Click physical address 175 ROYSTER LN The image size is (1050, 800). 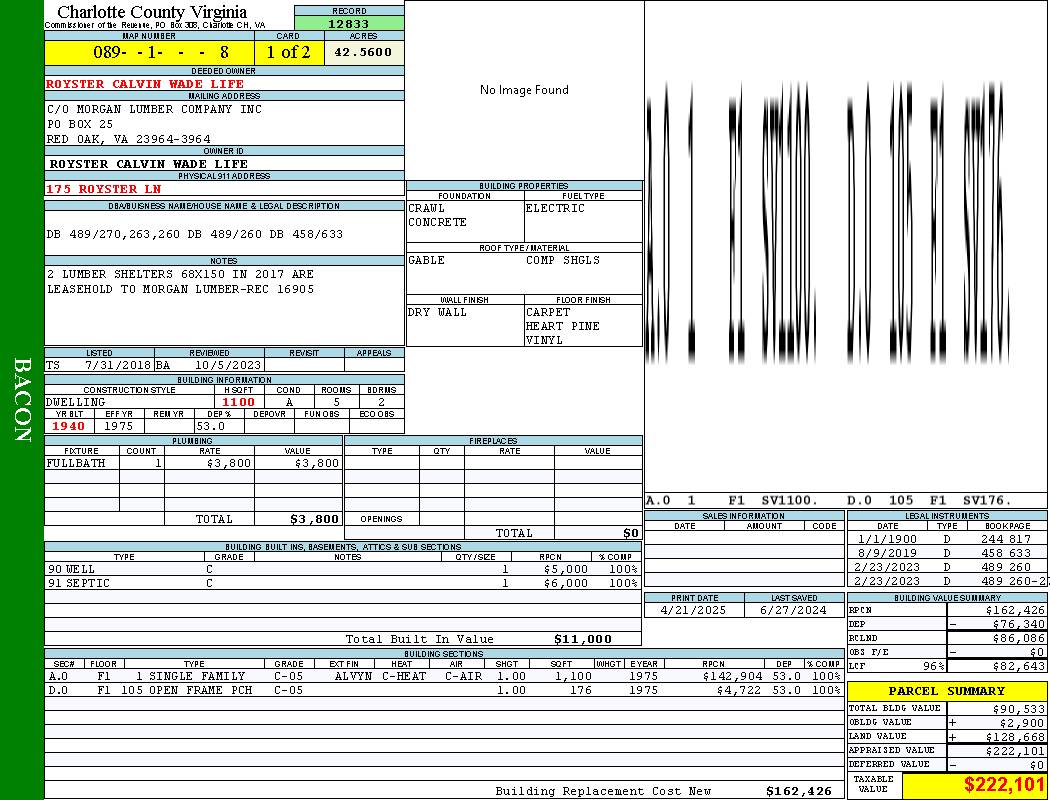103,189
